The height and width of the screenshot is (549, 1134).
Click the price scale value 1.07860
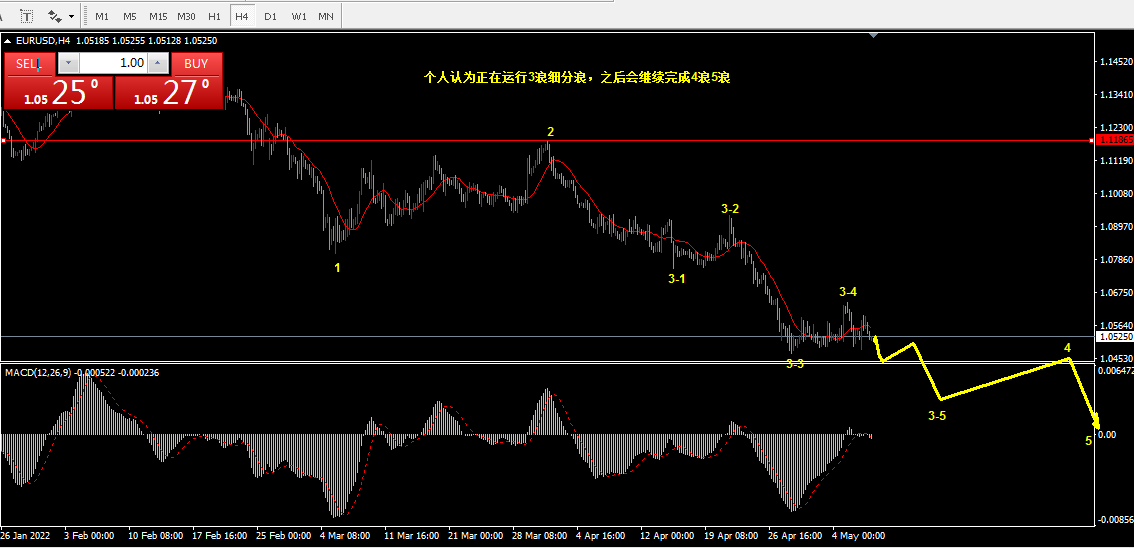coord(1116,260)
